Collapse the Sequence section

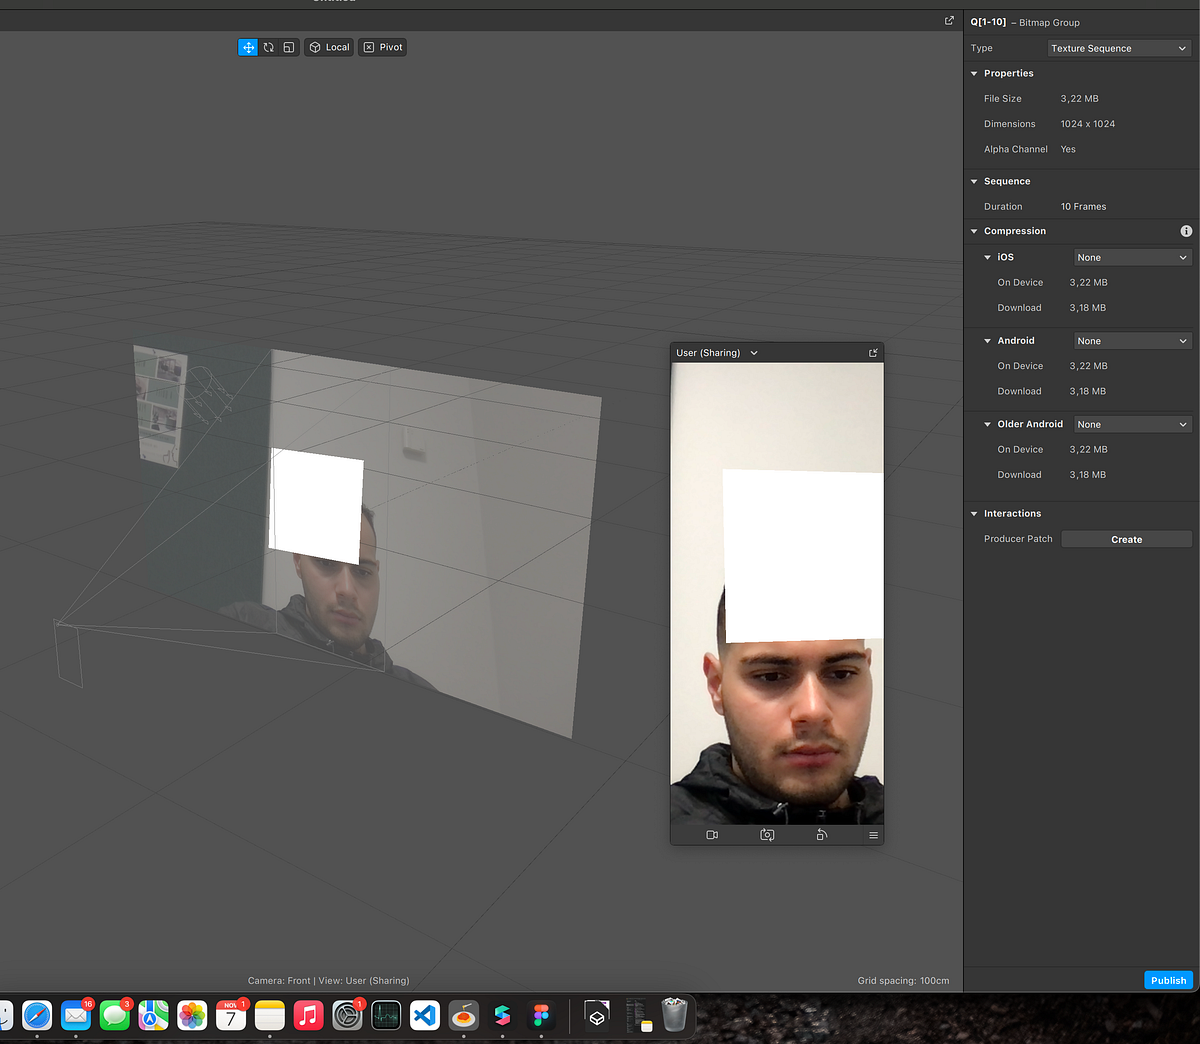pos(974,181)
